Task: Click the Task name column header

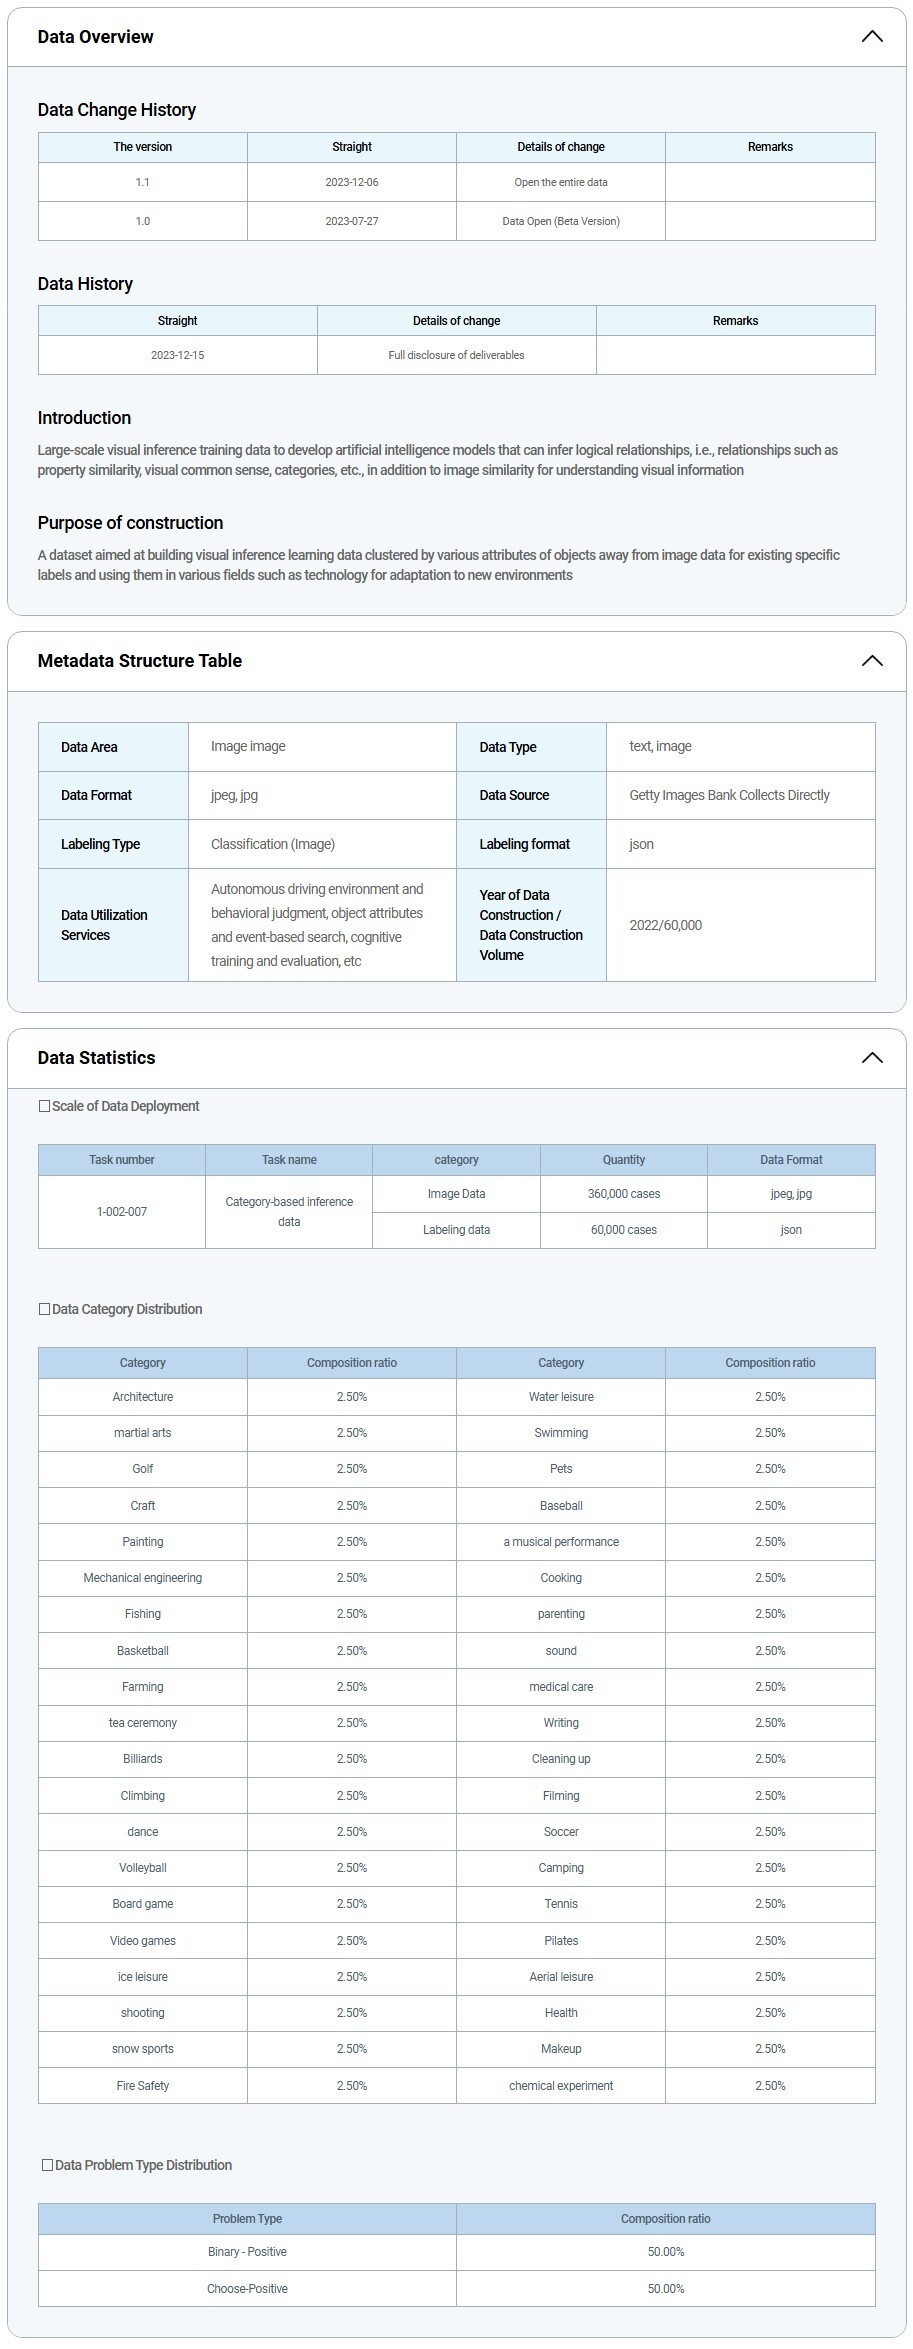Action: coord(289,1160)
